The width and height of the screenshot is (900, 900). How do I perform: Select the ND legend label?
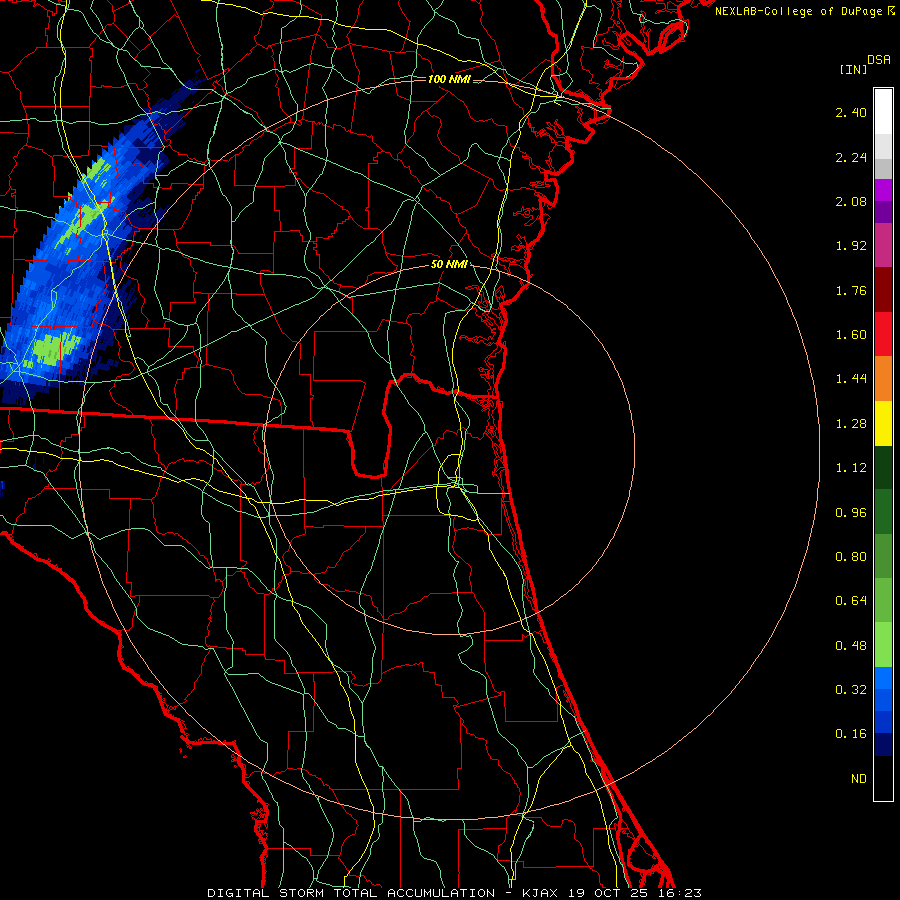[859, 779]
